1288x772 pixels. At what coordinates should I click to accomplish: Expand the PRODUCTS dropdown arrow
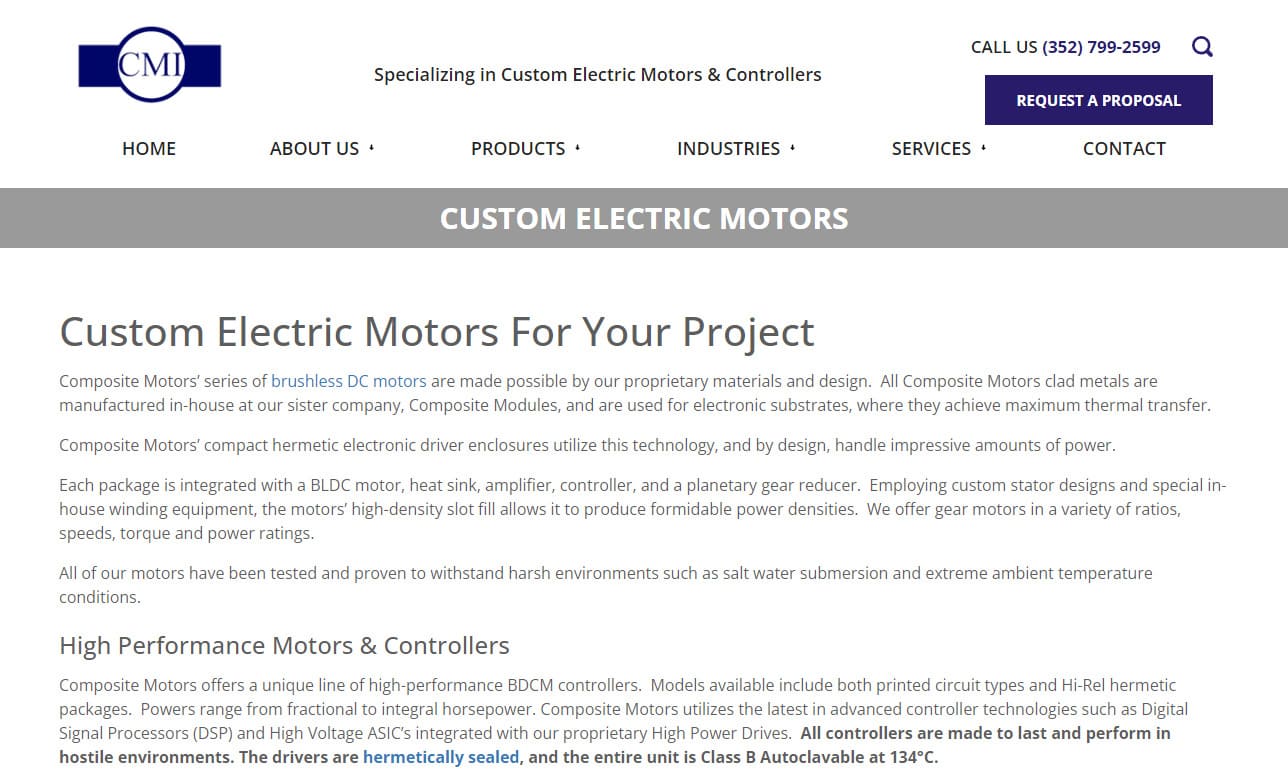click(x=578, y=148)
